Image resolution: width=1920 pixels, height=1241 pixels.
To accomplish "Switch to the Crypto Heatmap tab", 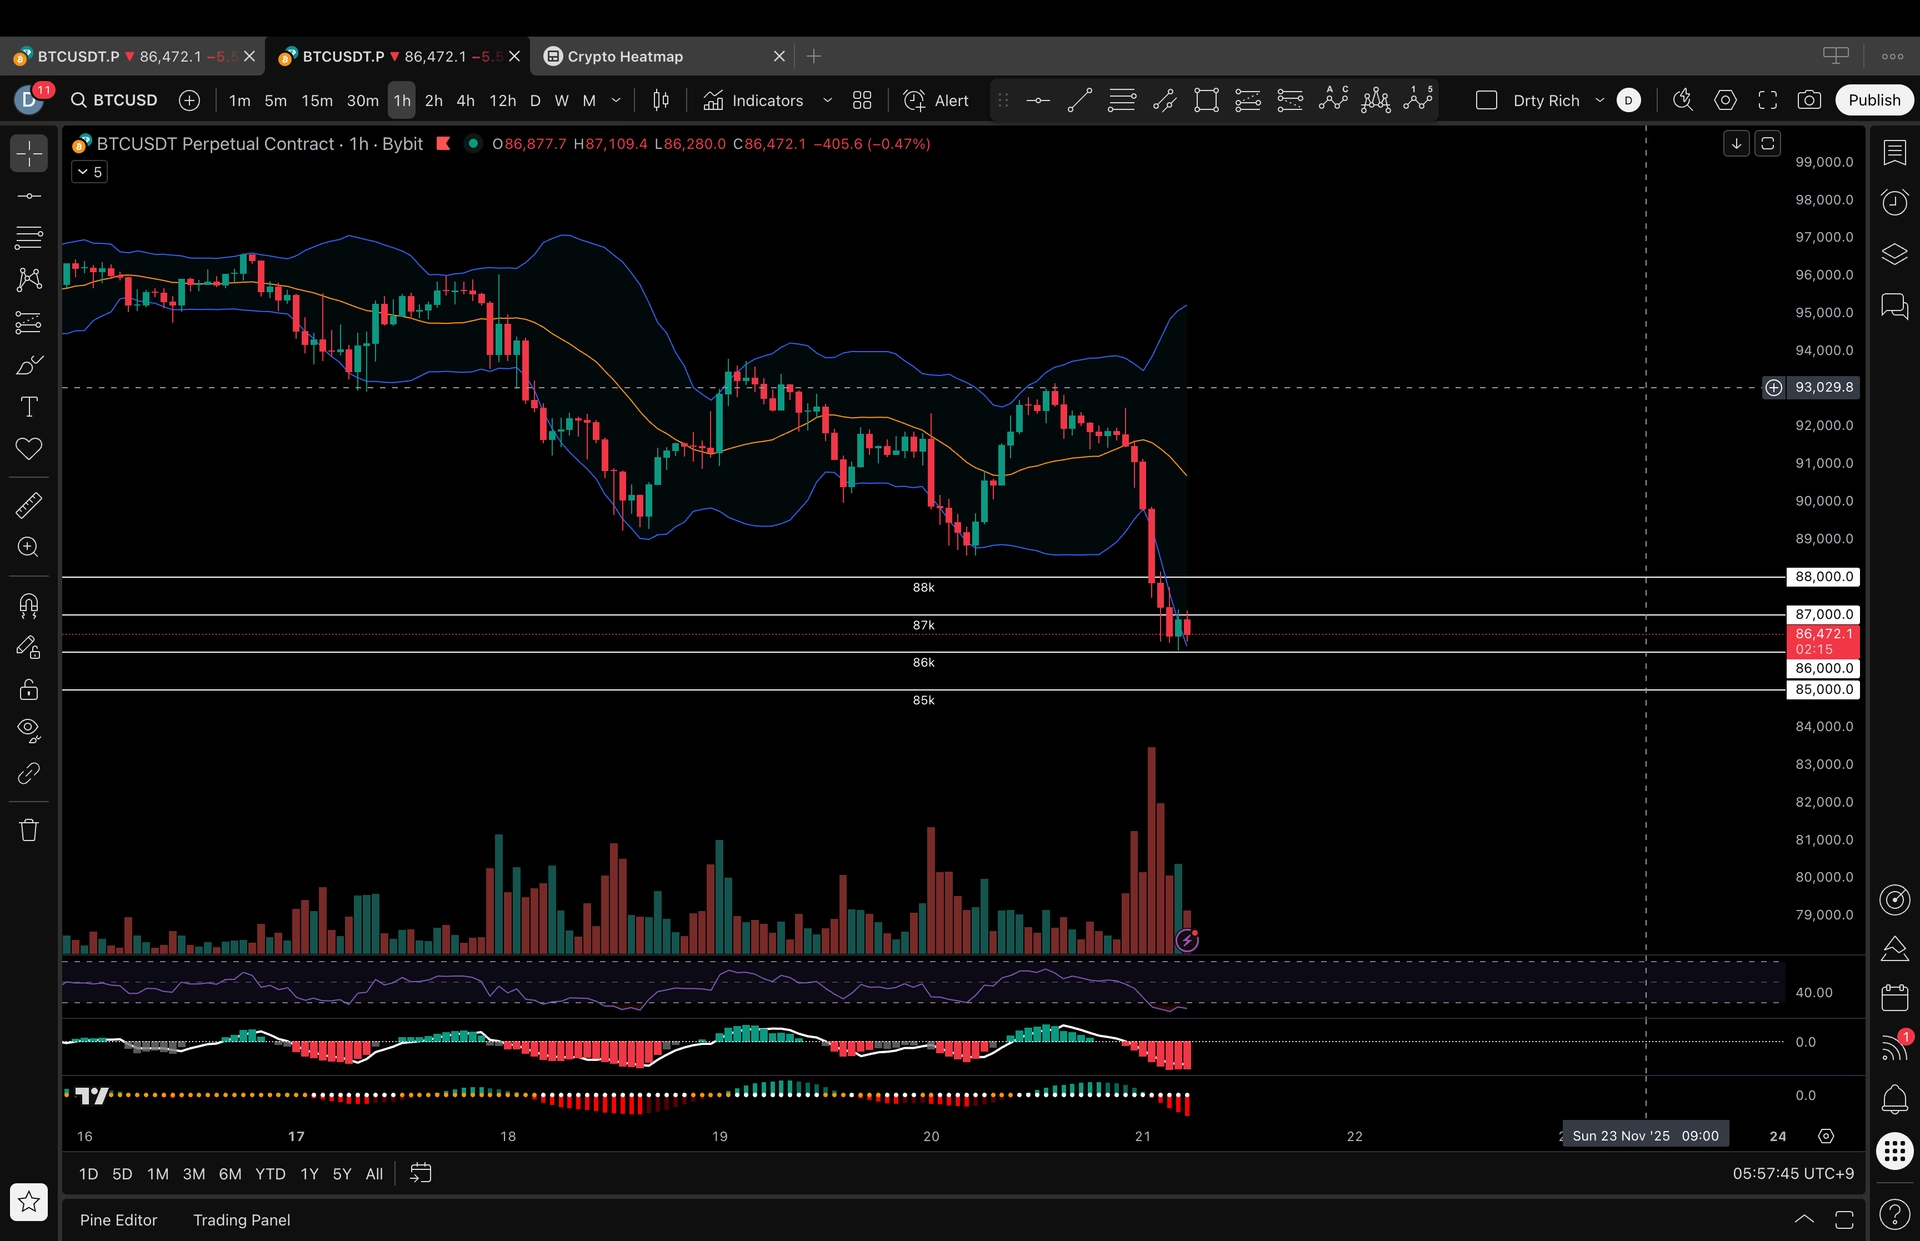I will point(625,56).
